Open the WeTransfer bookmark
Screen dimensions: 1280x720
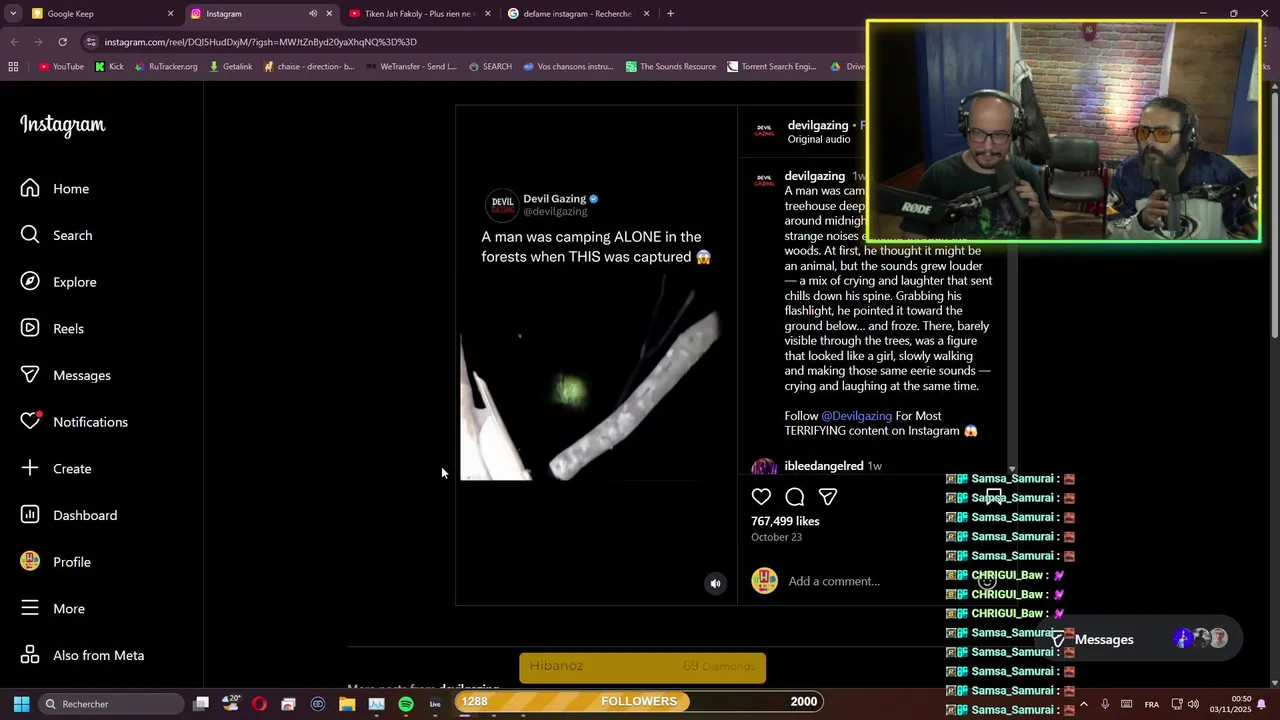pyautogui.click(x=411, y=67)
